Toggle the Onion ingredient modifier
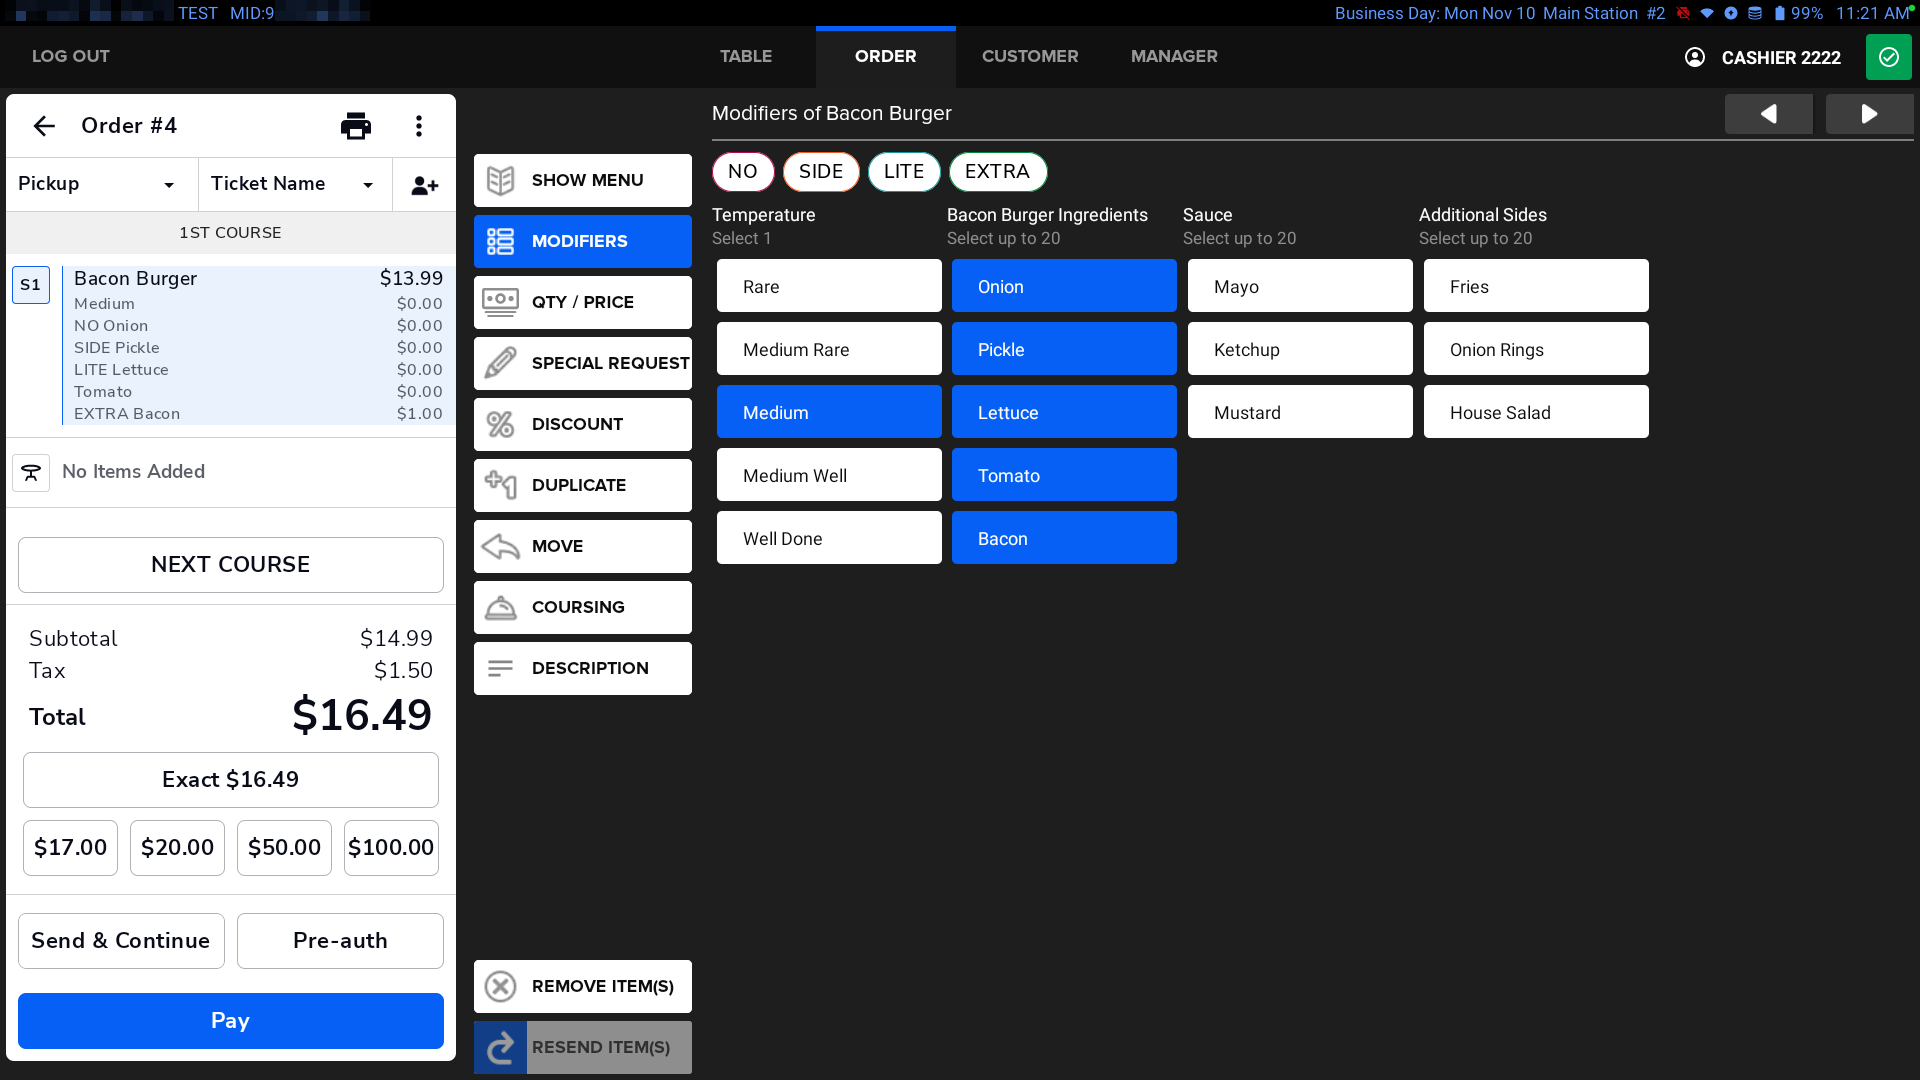This screenshot has height=1080, width=1920. [1063, 287]
